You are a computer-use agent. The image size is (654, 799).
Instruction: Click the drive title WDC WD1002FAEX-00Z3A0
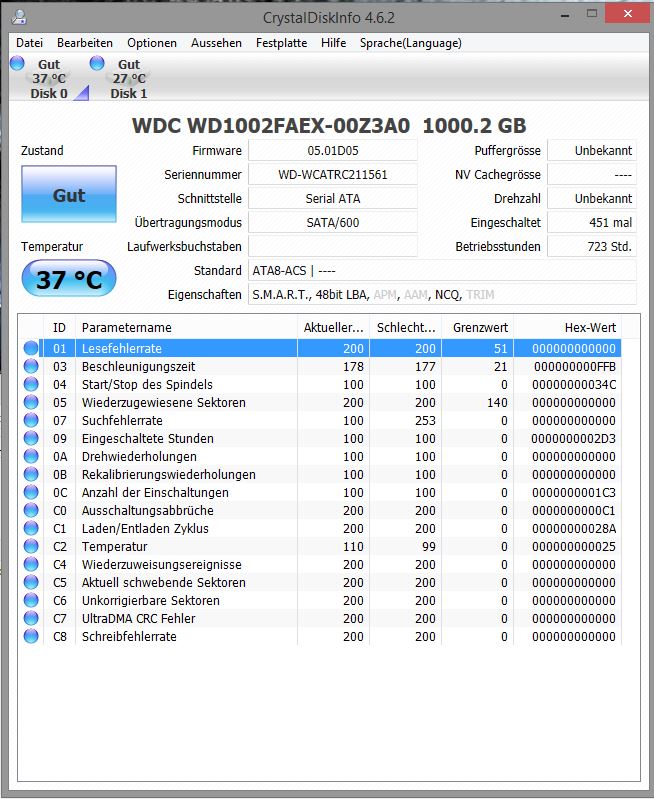click(x=271, y=125)
